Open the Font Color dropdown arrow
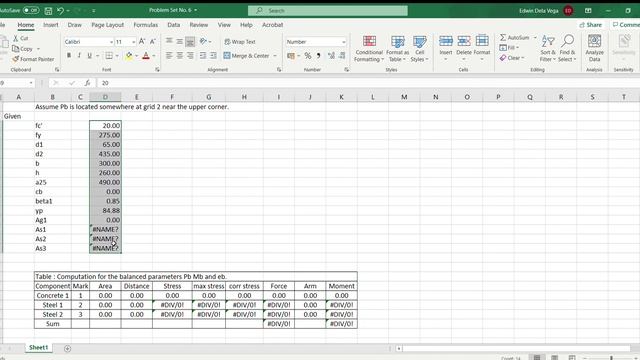Image resolution: width=640 pixels, height=360 pixels. 154,56
